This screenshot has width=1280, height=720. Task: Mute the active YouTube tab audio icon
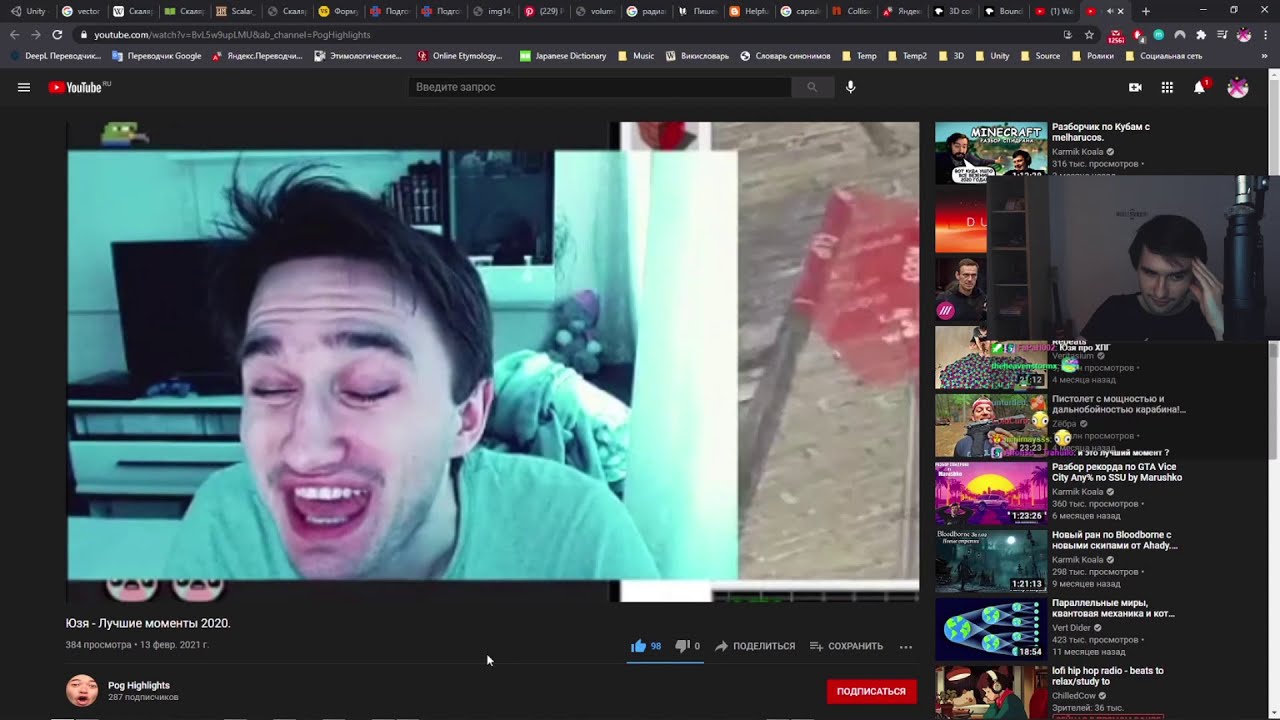coord(1109,11)
